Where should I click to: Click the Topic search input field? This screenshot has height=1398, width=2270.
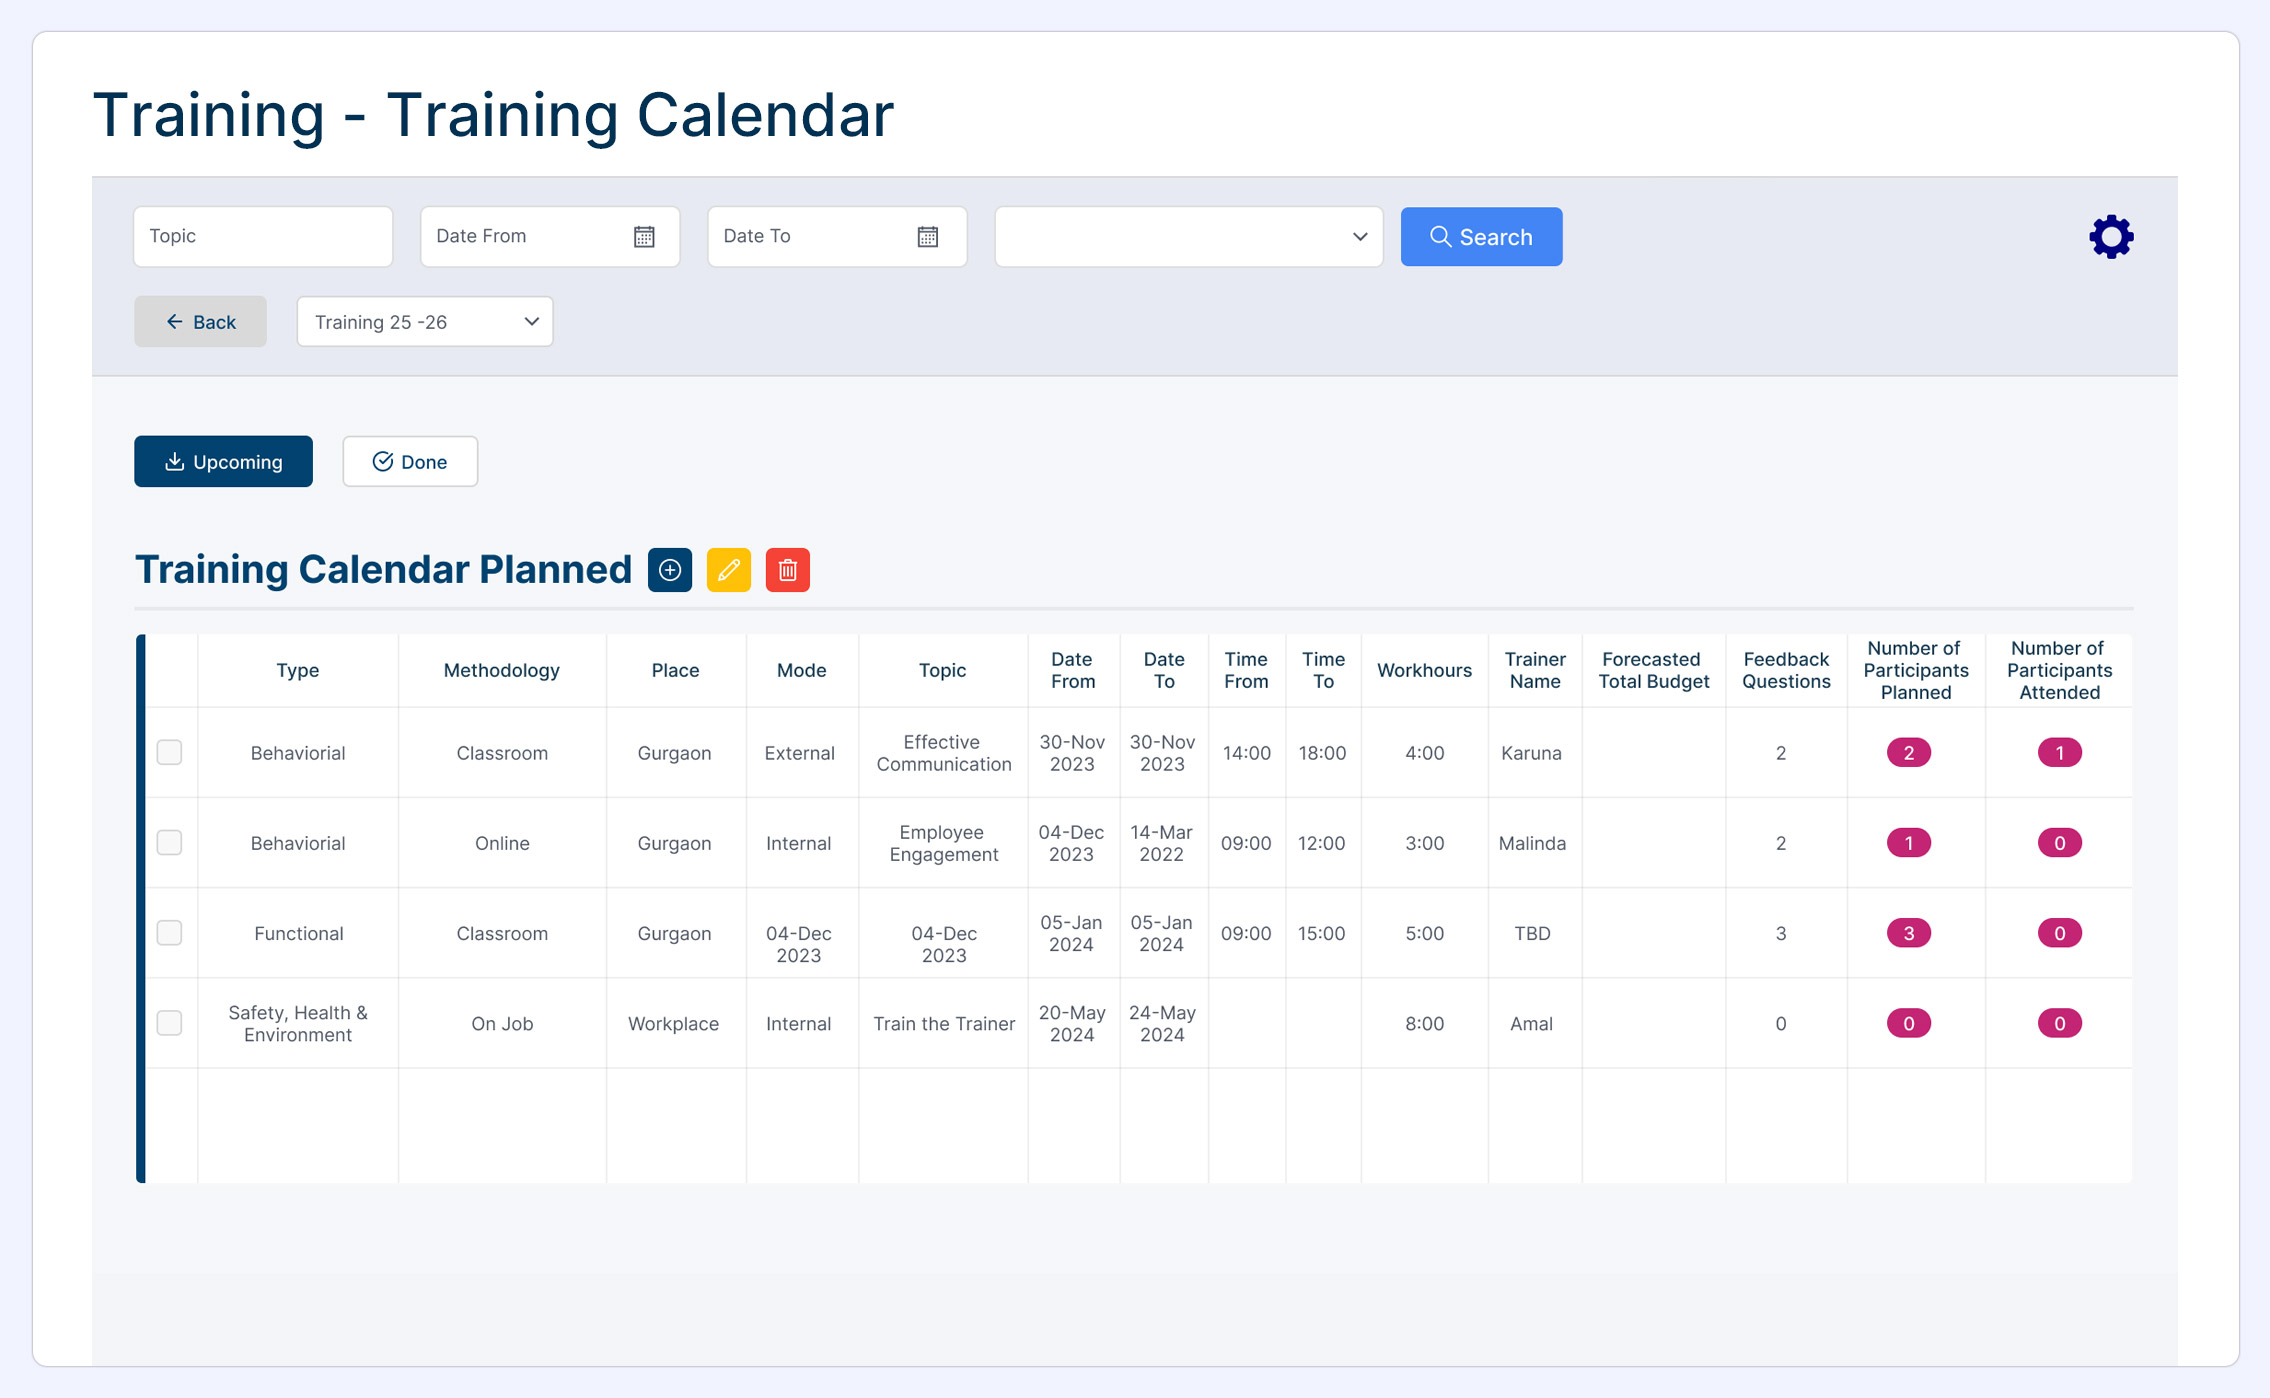[263, 237]
